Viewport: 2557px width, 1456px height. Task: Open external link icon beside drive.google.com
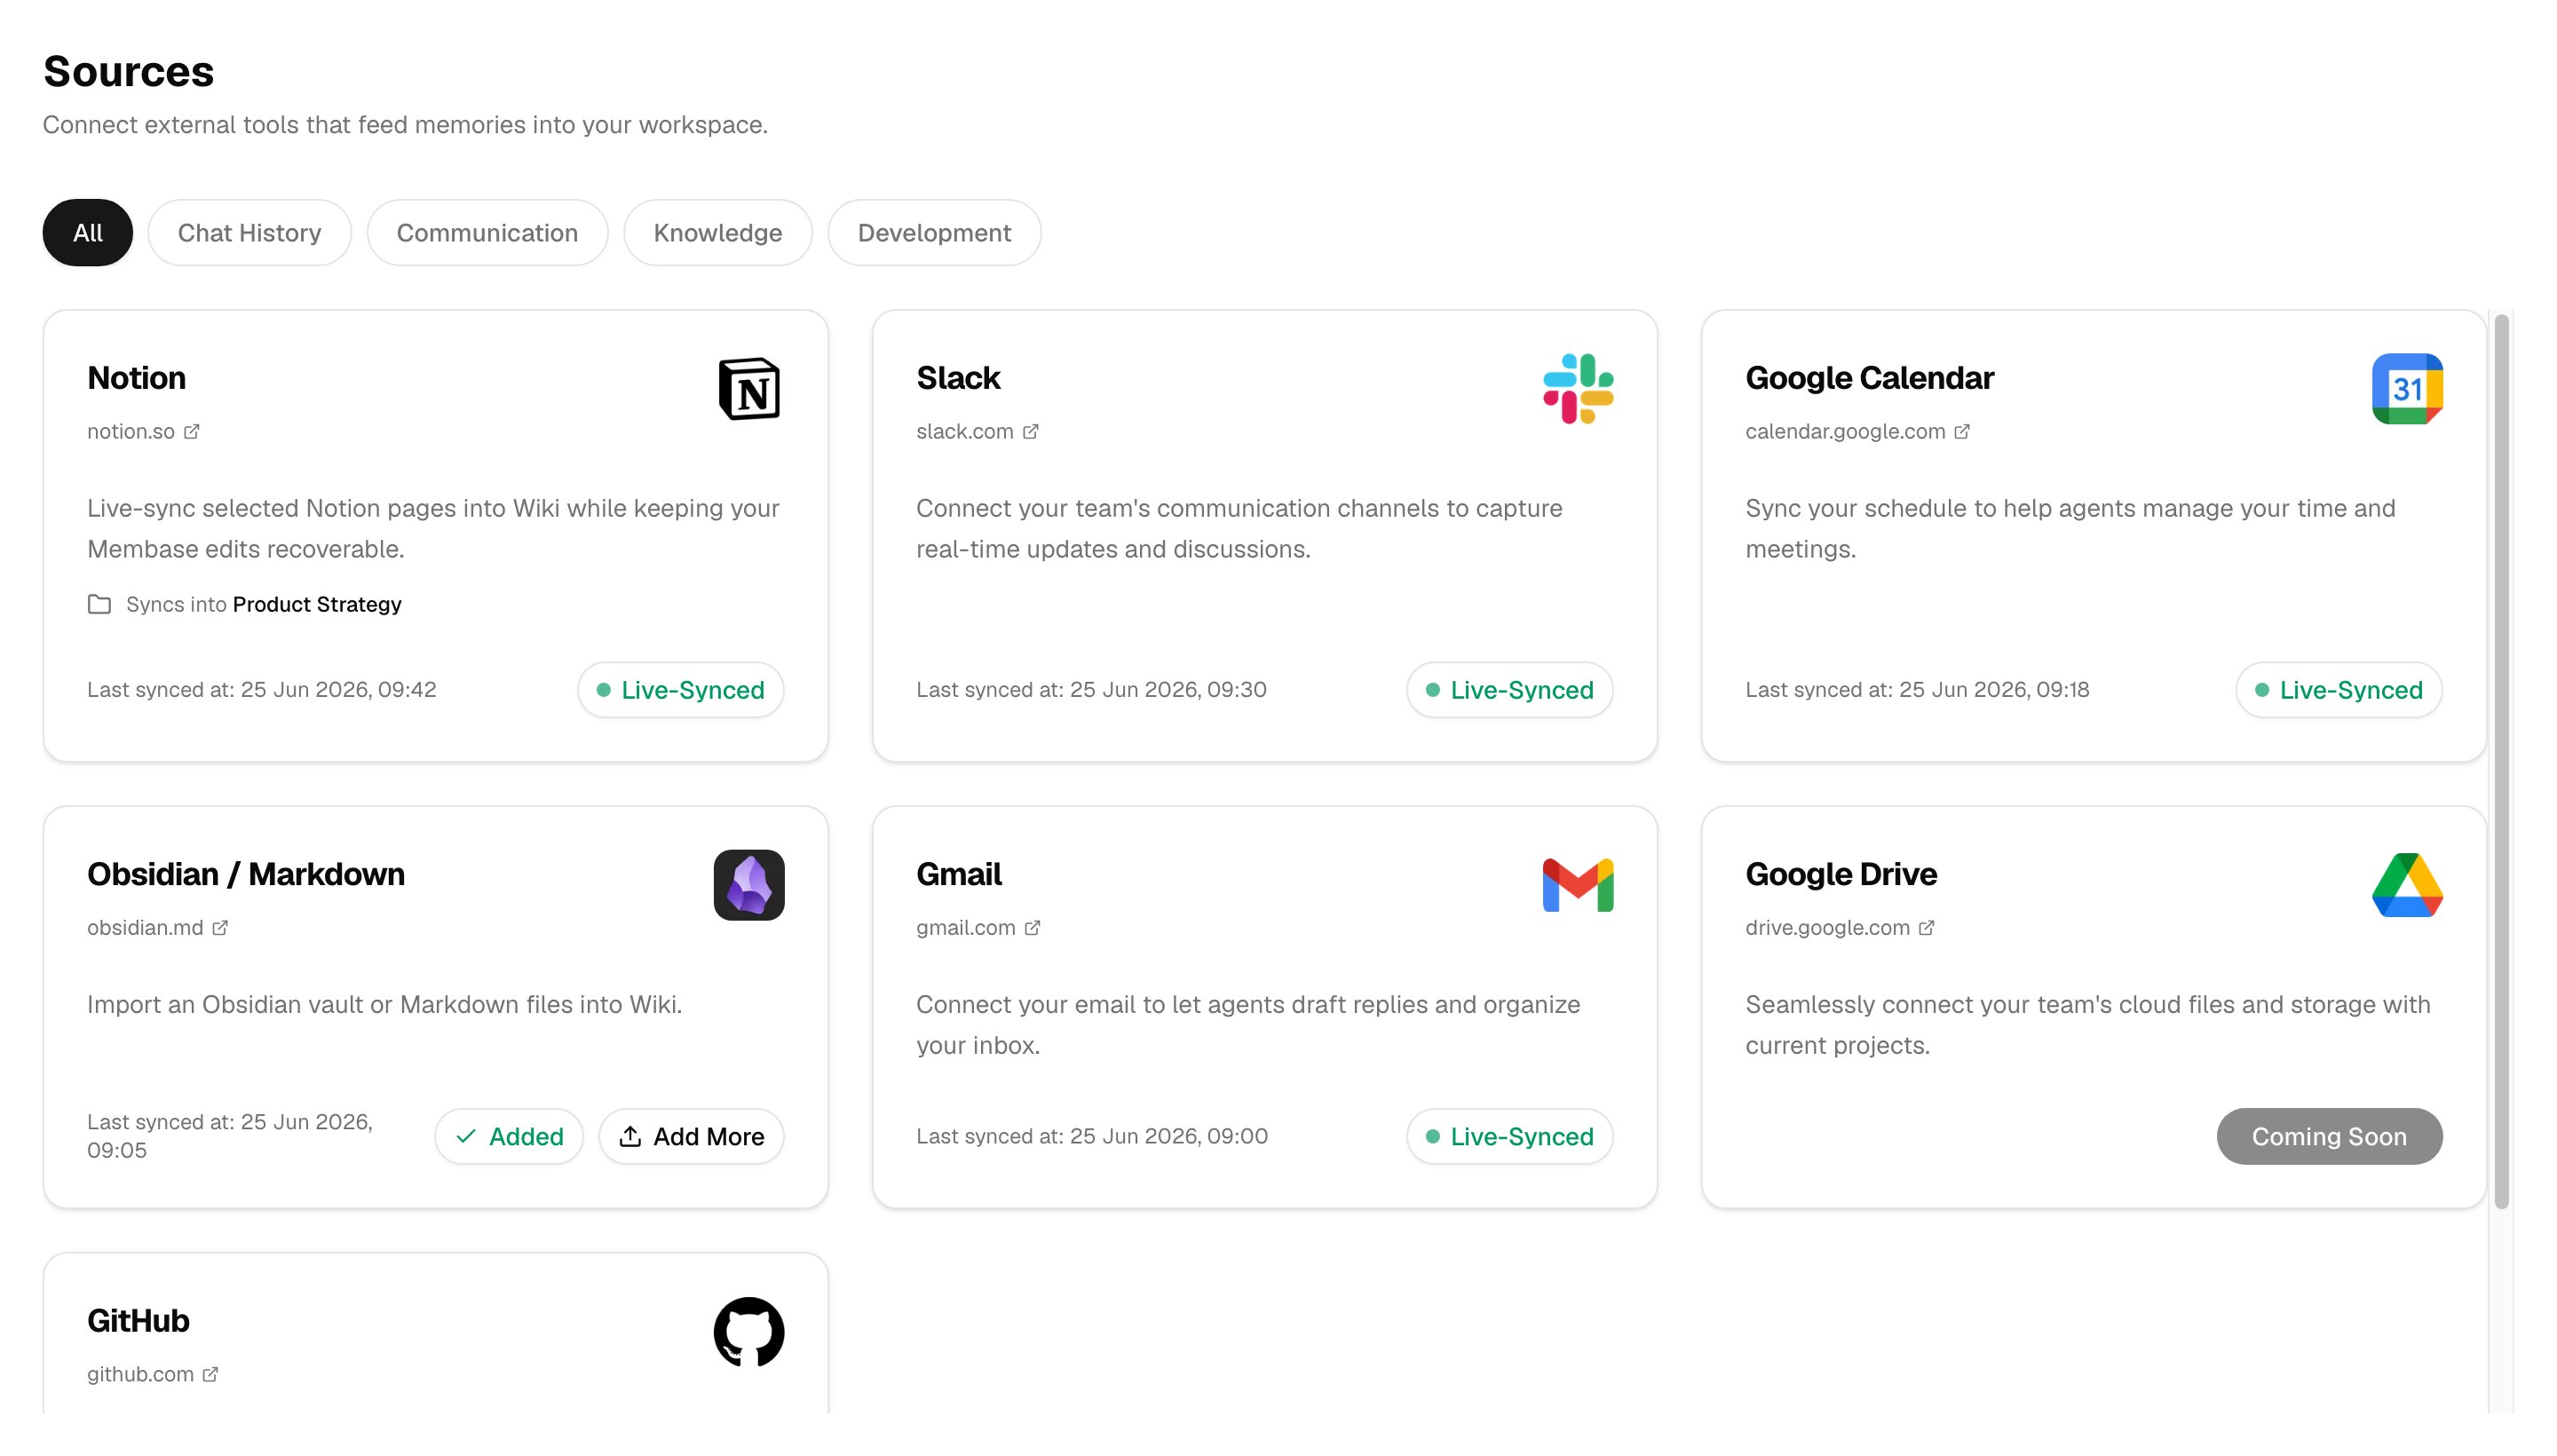point(1925,927)
